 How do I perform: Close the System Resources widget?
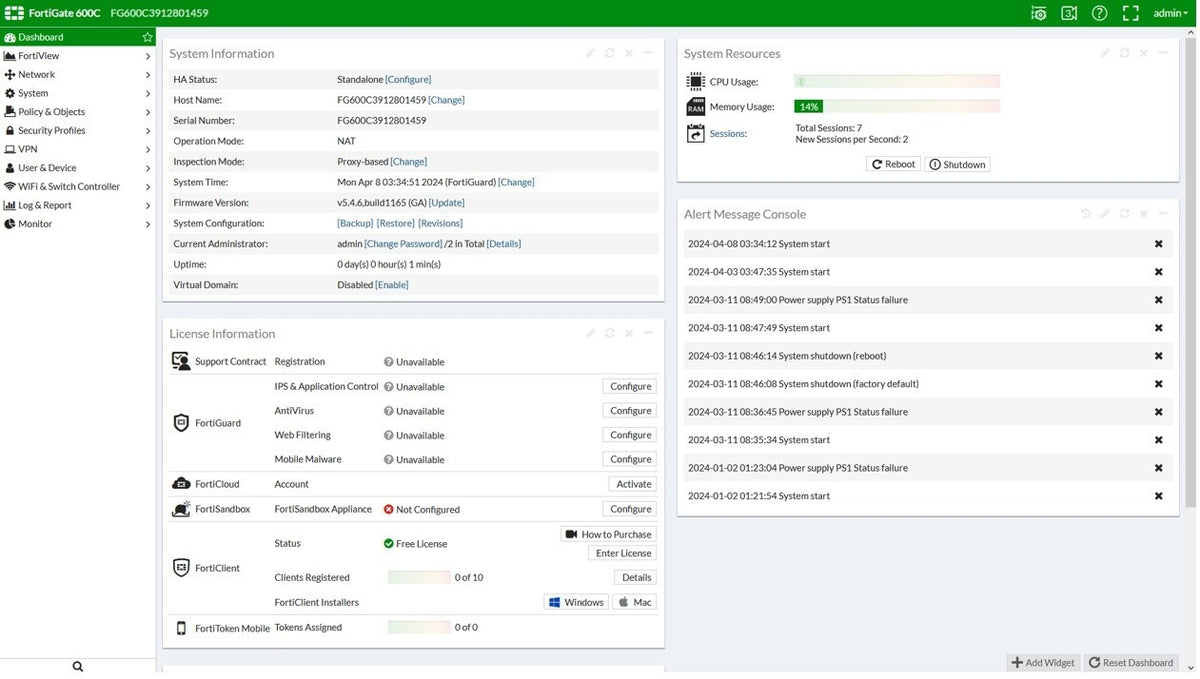1143,53
